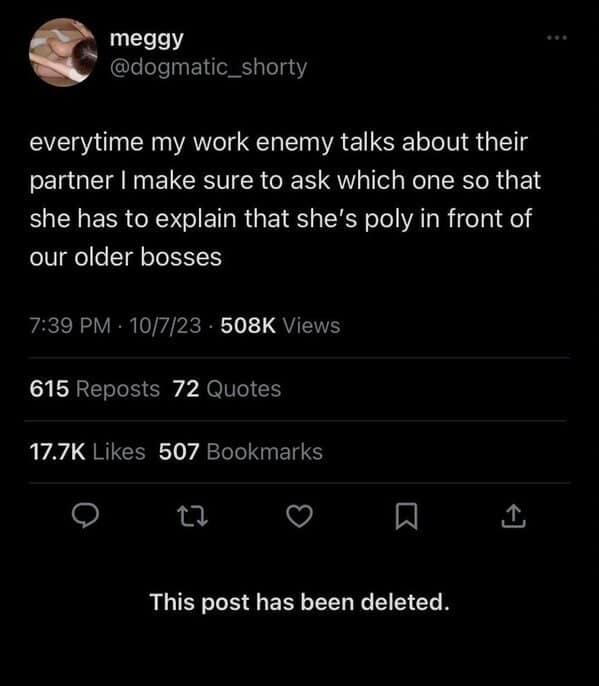The width and height of the screenshot is (599, 686).
Task: Open the 507 Bookmarks count
Action: (x=241, y=452)
